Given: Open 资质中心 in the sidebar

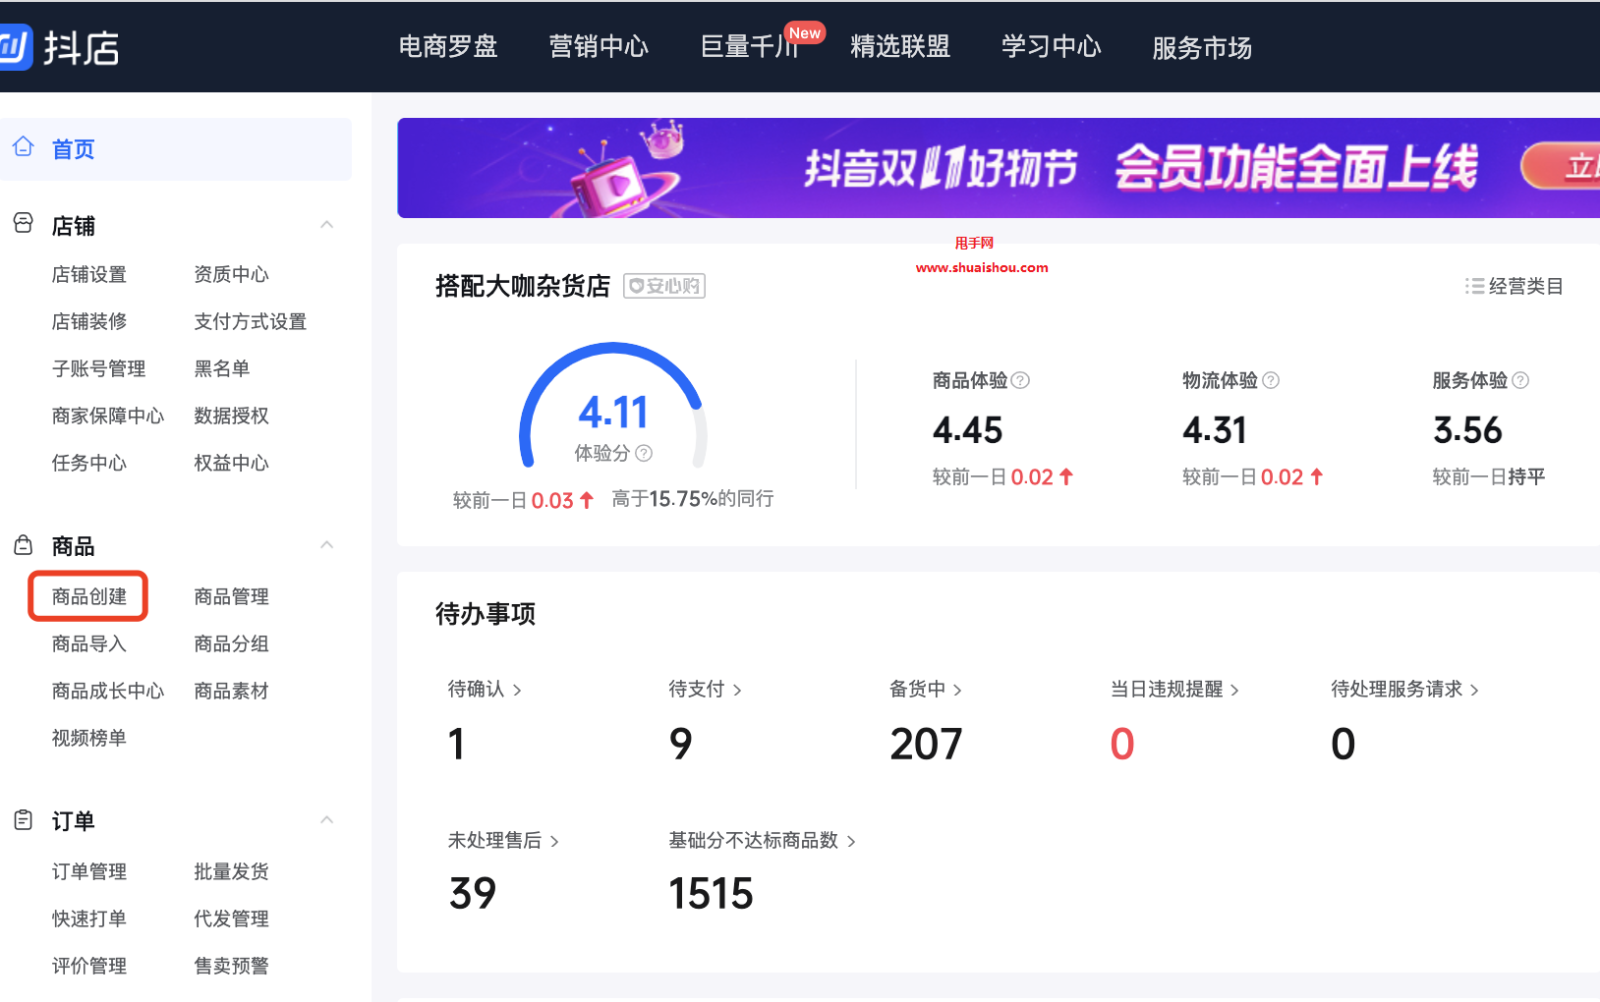Looking at the screenshot, I should 231,274.
